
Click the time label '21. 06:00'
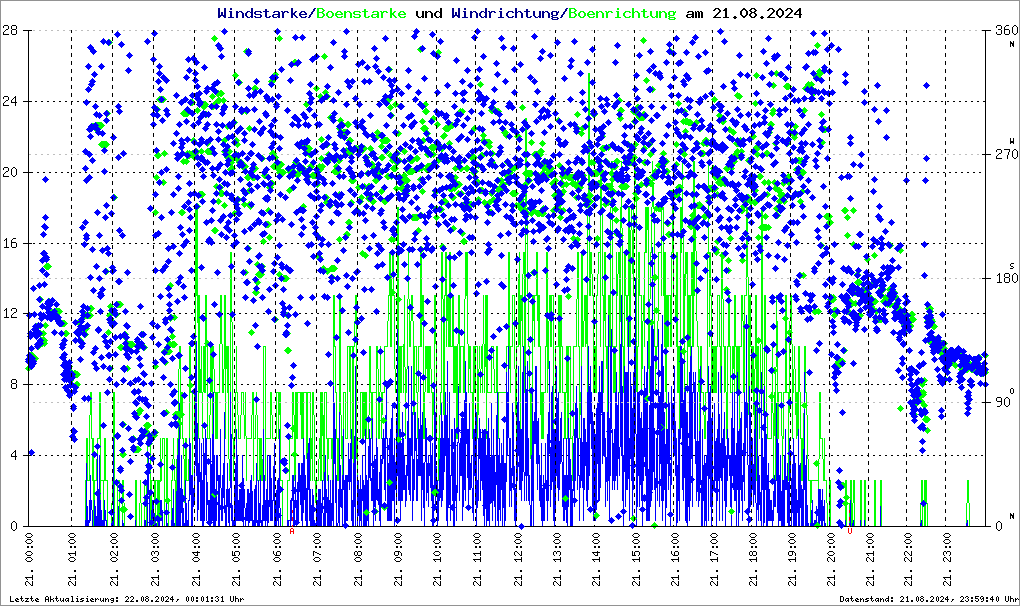coord(276,559)
